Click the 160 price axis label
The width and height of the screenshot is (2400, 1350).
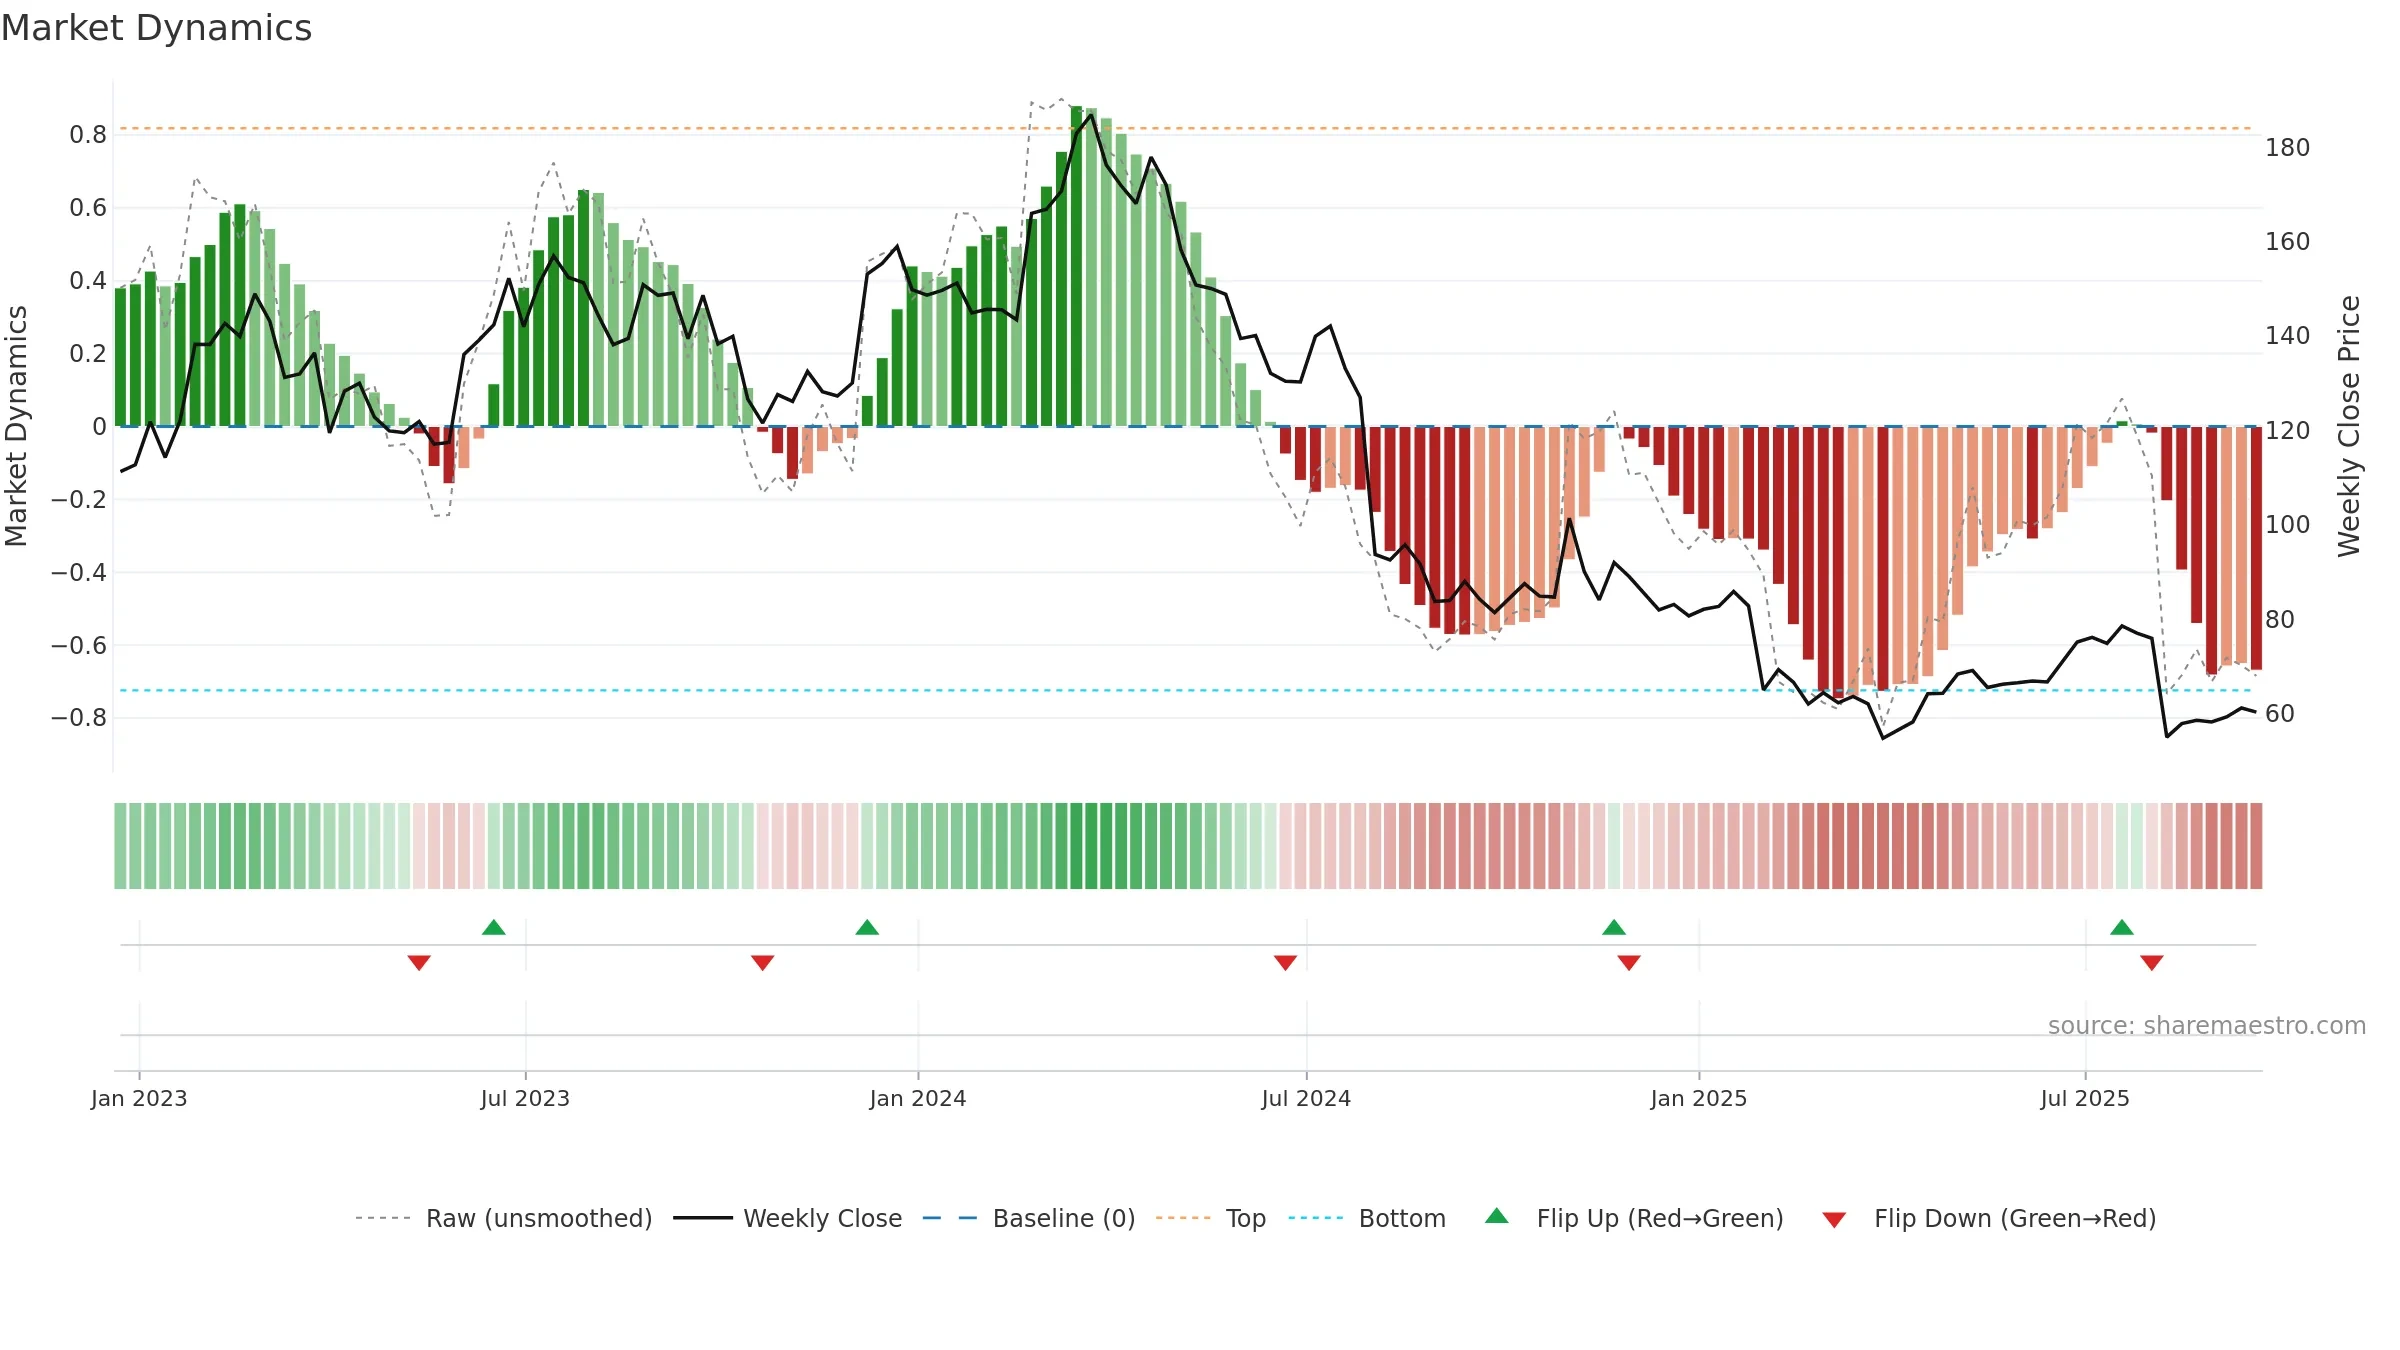click(2288, 242)
